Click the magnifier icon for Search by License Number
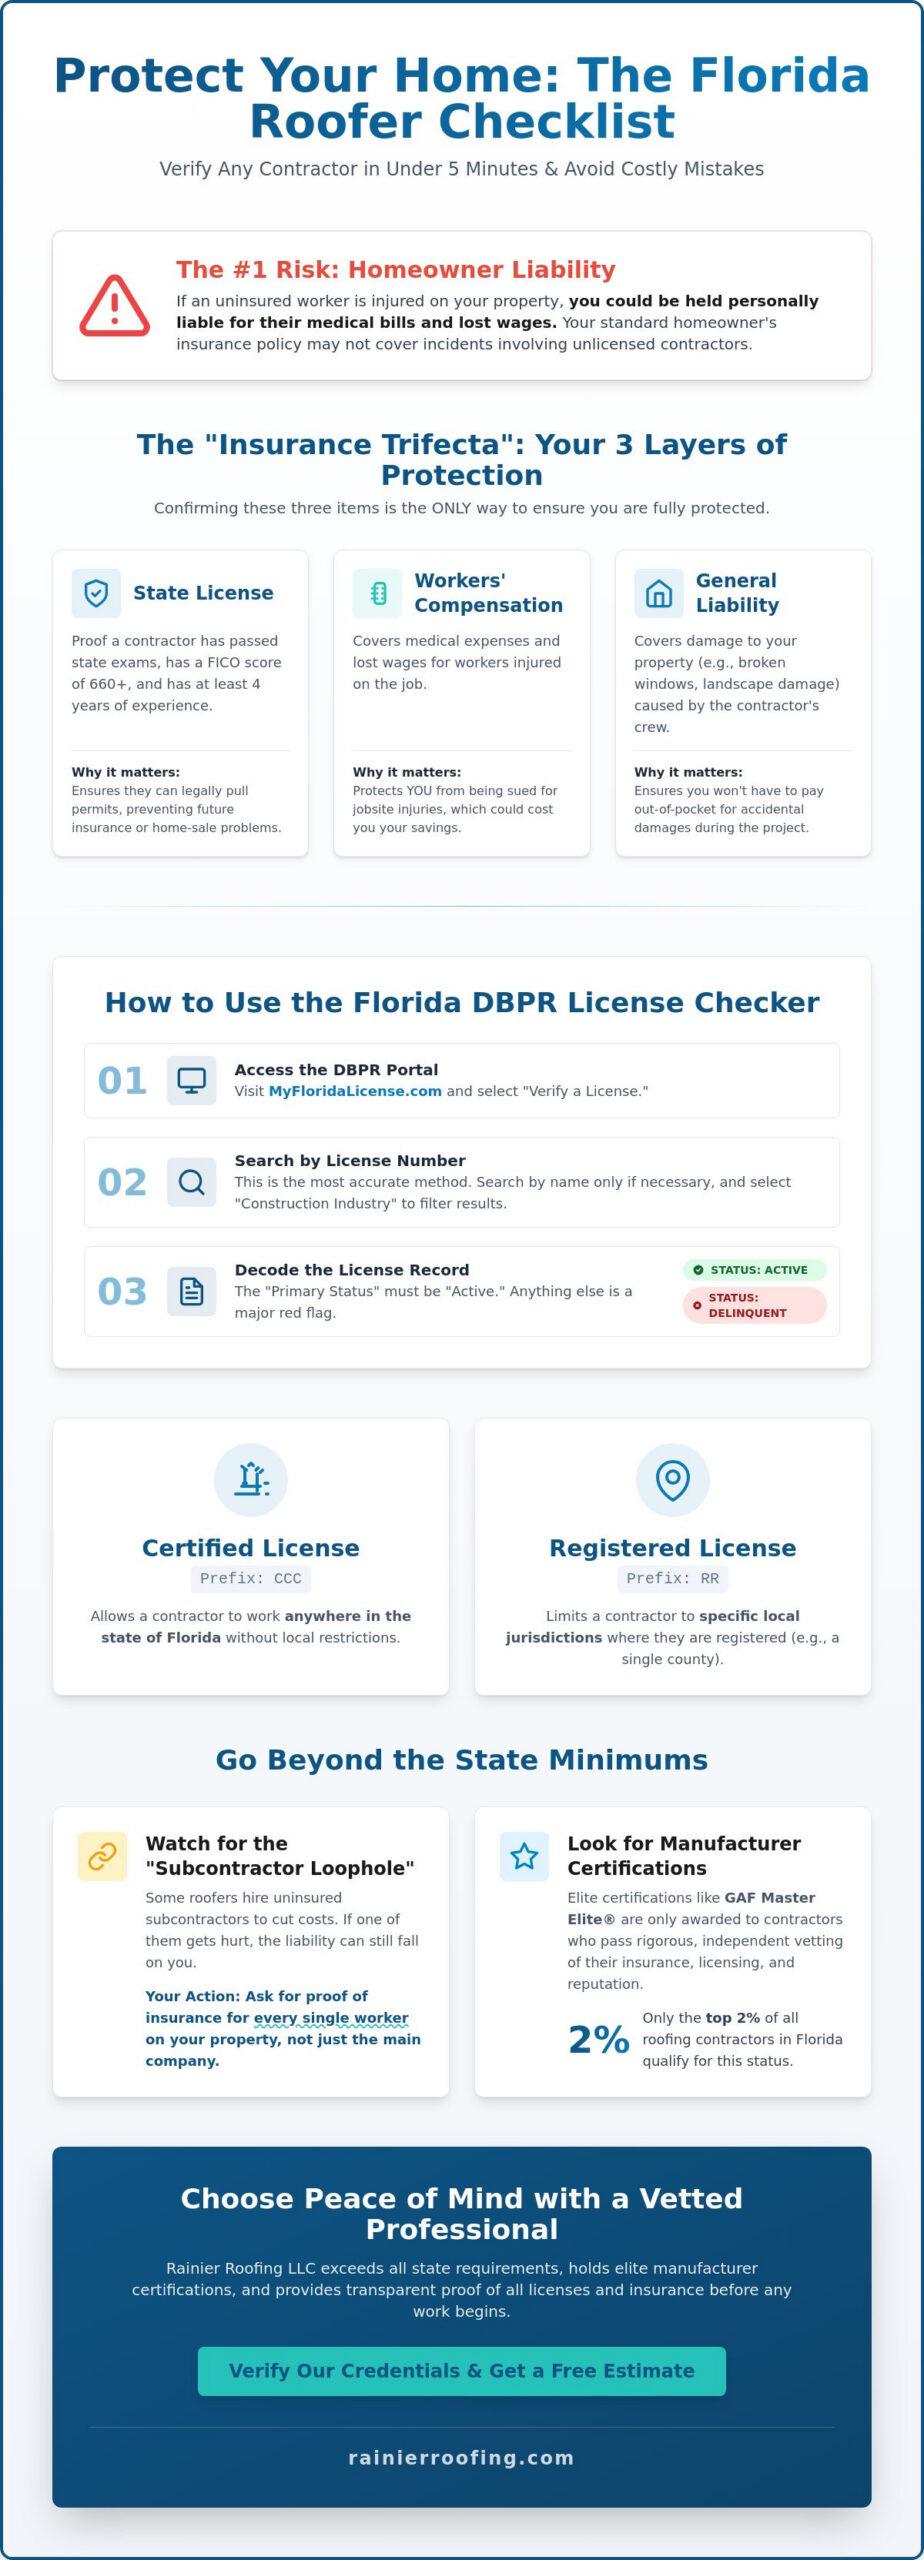This screenshot has width=924, height=2560. 191,1182
